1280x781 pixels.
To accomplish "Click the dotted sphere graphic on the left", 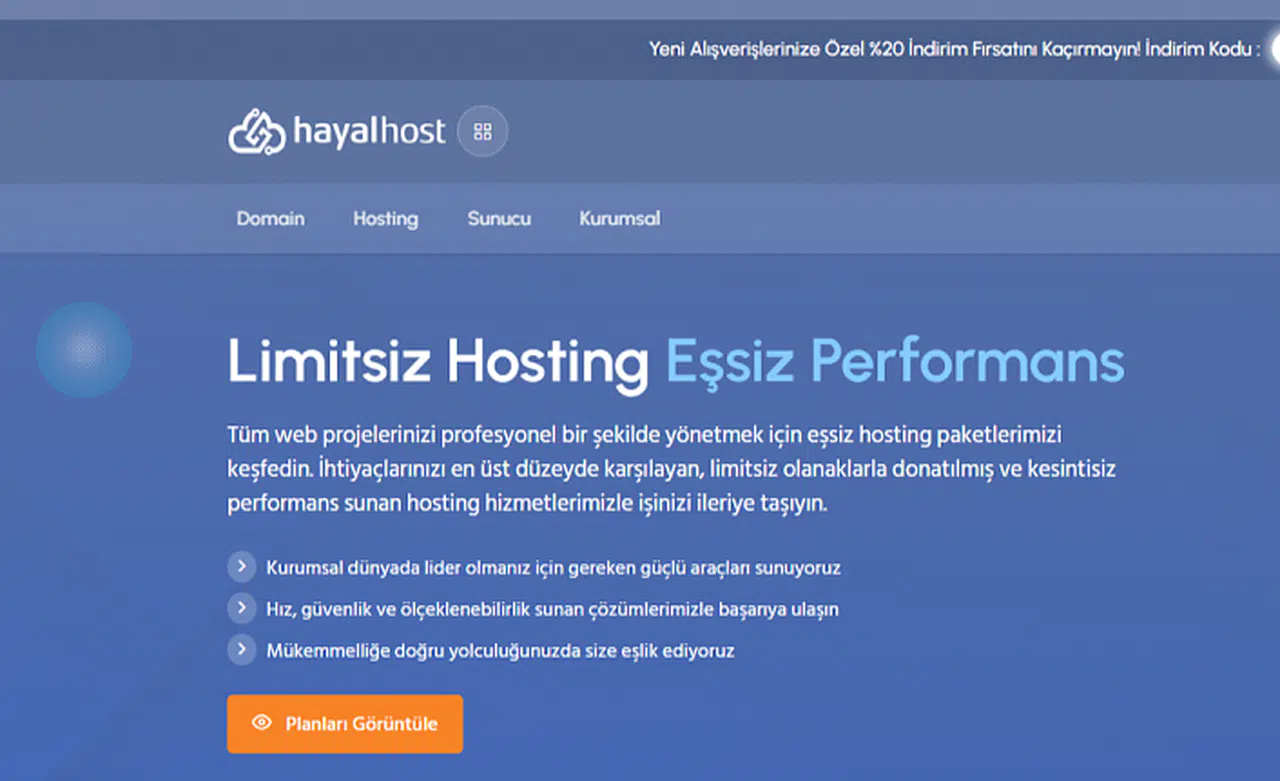I will click(84, 350).
